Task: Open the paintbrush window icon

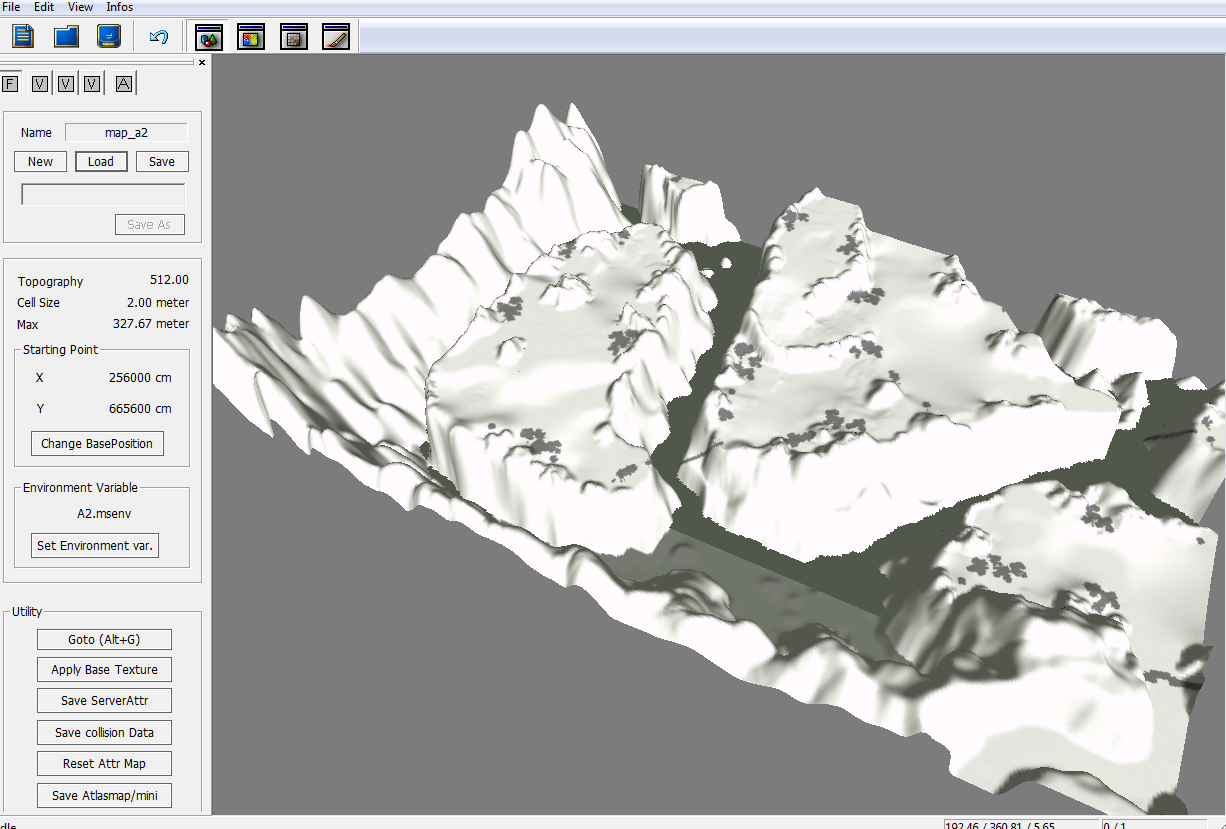Action: [x=336, y=38]
